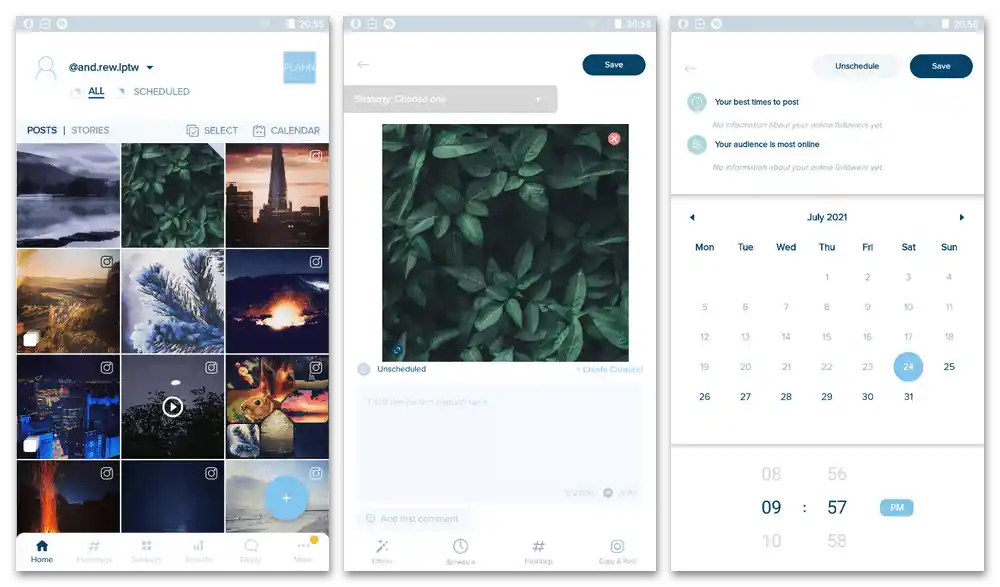Open the More dots menu in bottom navigation

coord(303,546)
